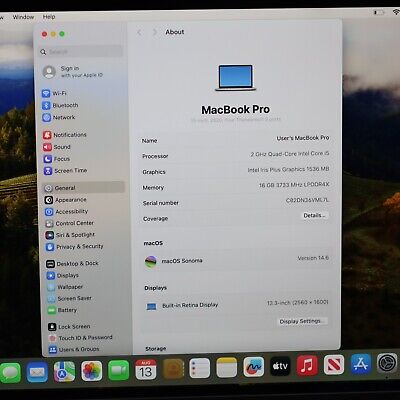This screenshot has width=400, height=400.
Task: Open Photos from the Dock
Action: point(92,371)
